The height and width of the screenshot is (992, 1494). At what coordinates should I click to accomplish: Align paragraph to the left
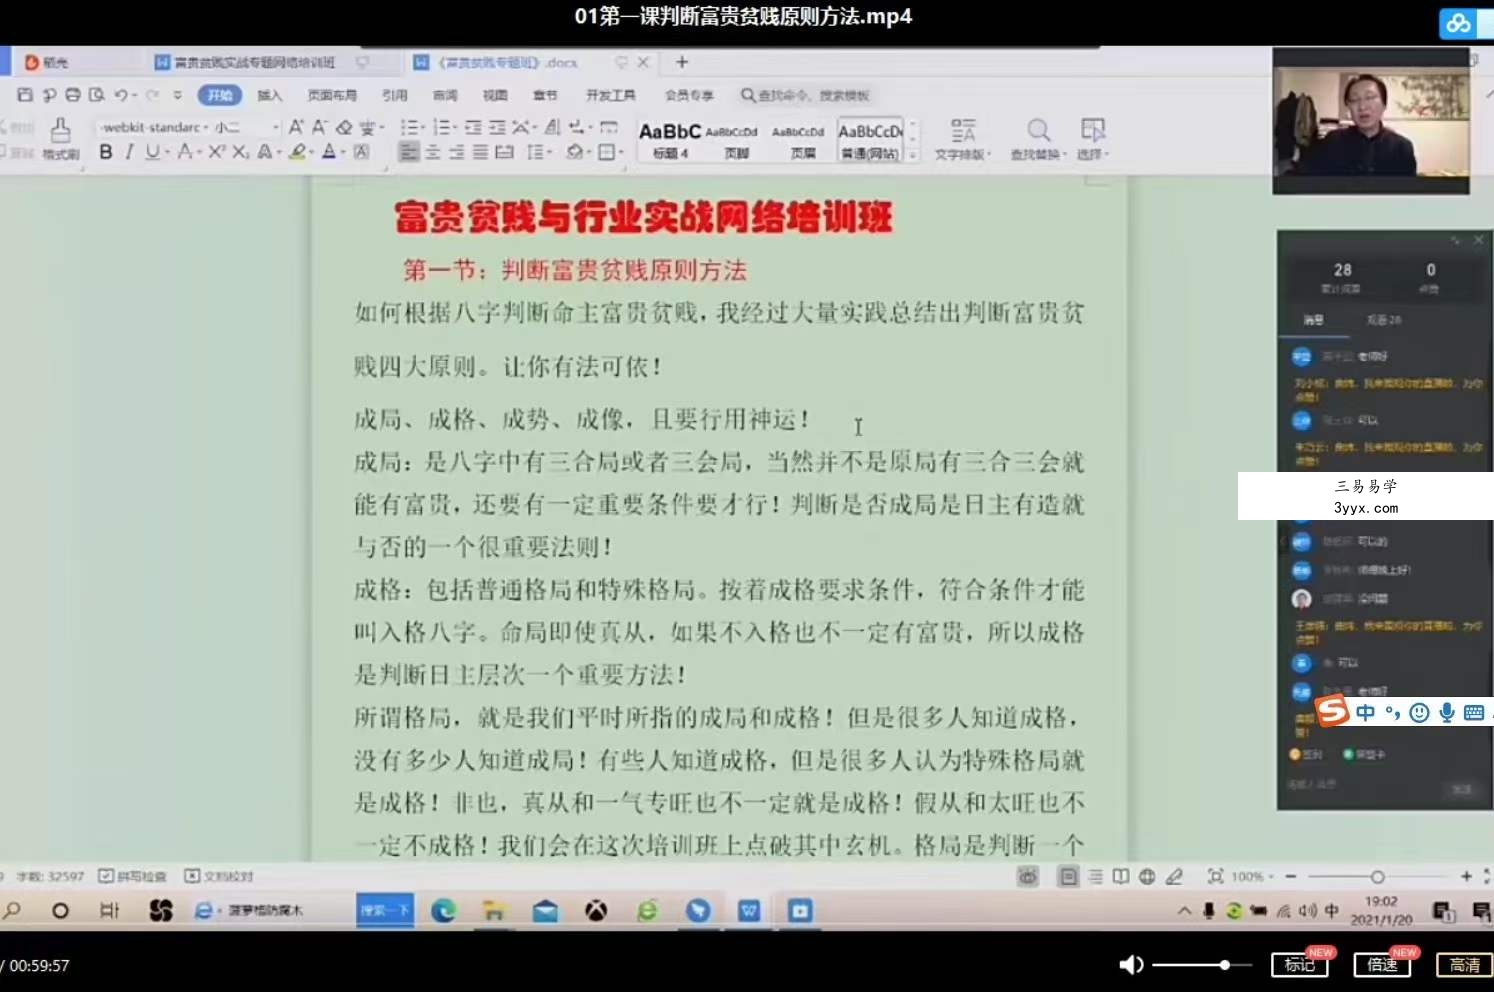point(408,152)
